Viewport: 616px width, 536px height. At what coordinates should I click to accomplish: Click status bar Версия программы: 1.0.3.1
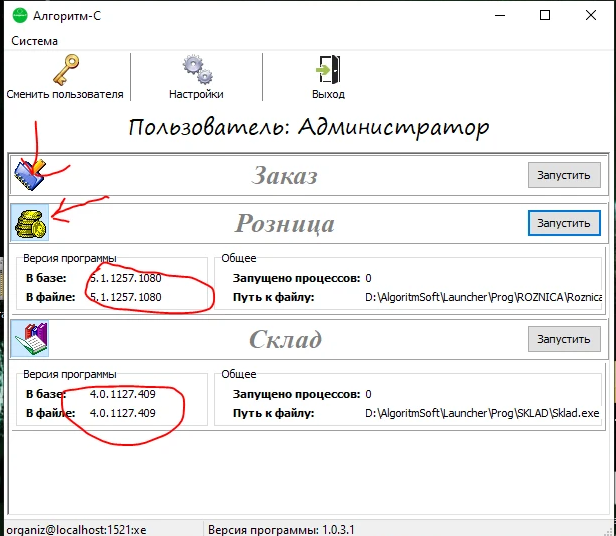(281, 530)
